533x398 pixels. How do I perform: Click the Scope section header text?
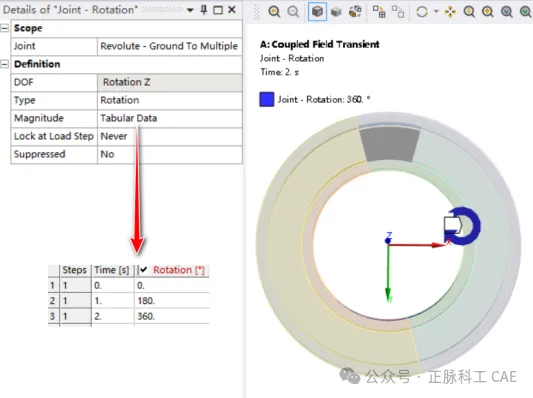coord(28,28)
